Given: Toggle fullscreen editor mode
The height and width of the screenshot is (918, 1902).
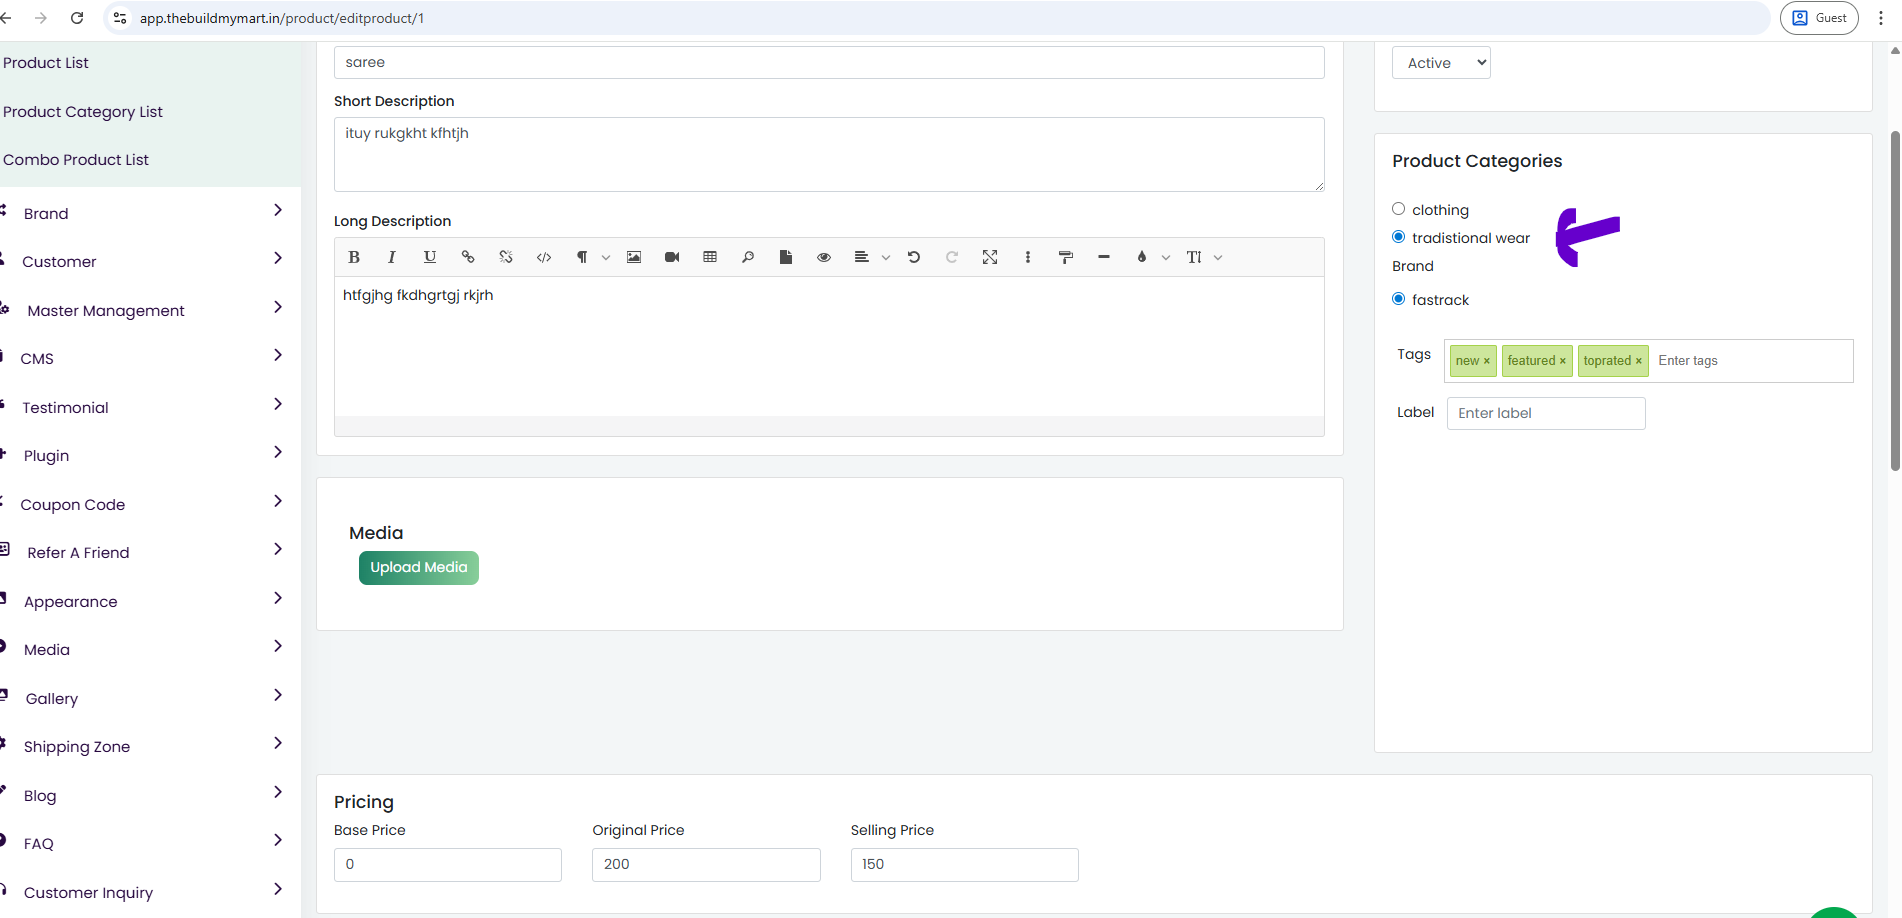Looking at the screenshot, I should [x=990, y=257].
